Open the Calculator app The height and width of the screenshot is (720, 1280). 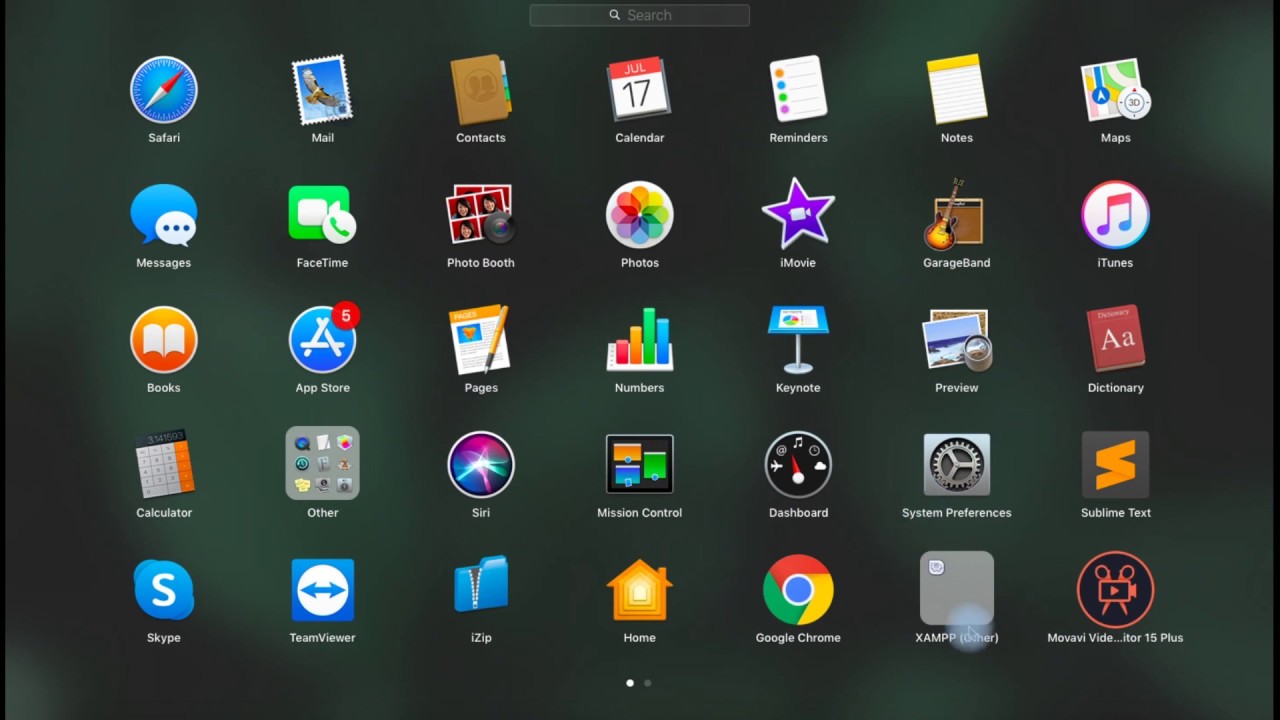point(164,465)
